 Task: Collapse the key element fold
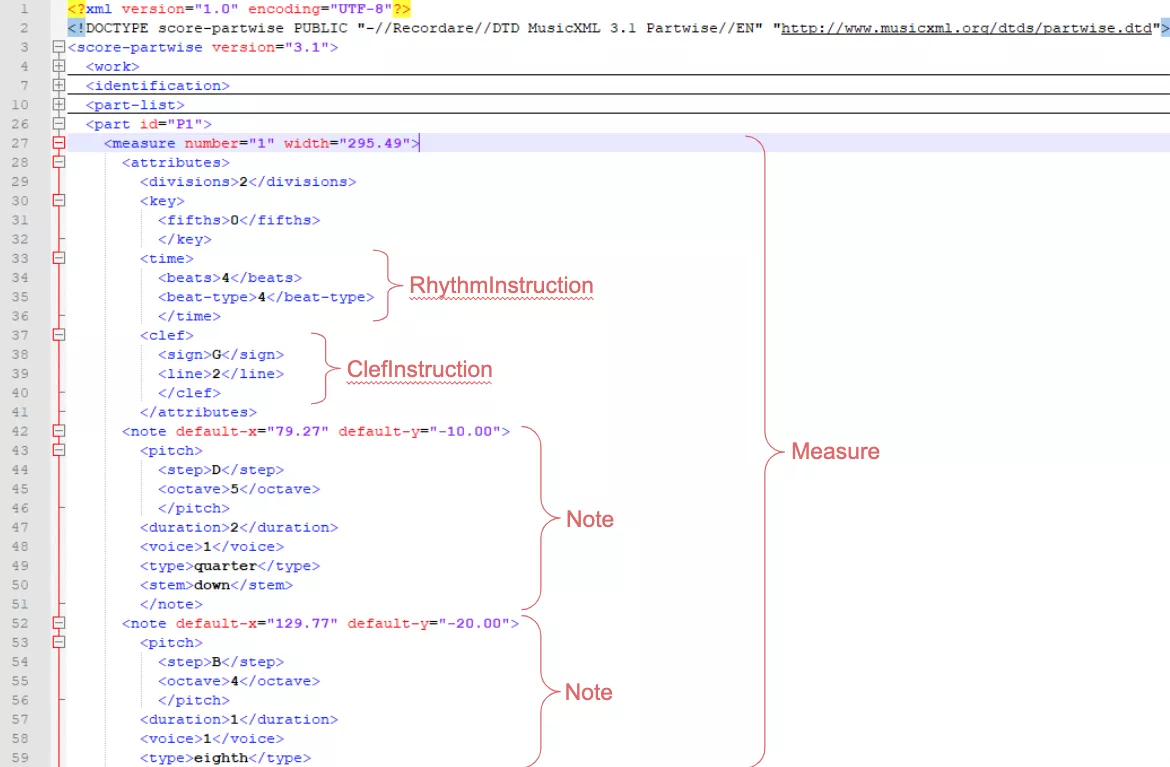pyautogui.click(x=58, y=200)
